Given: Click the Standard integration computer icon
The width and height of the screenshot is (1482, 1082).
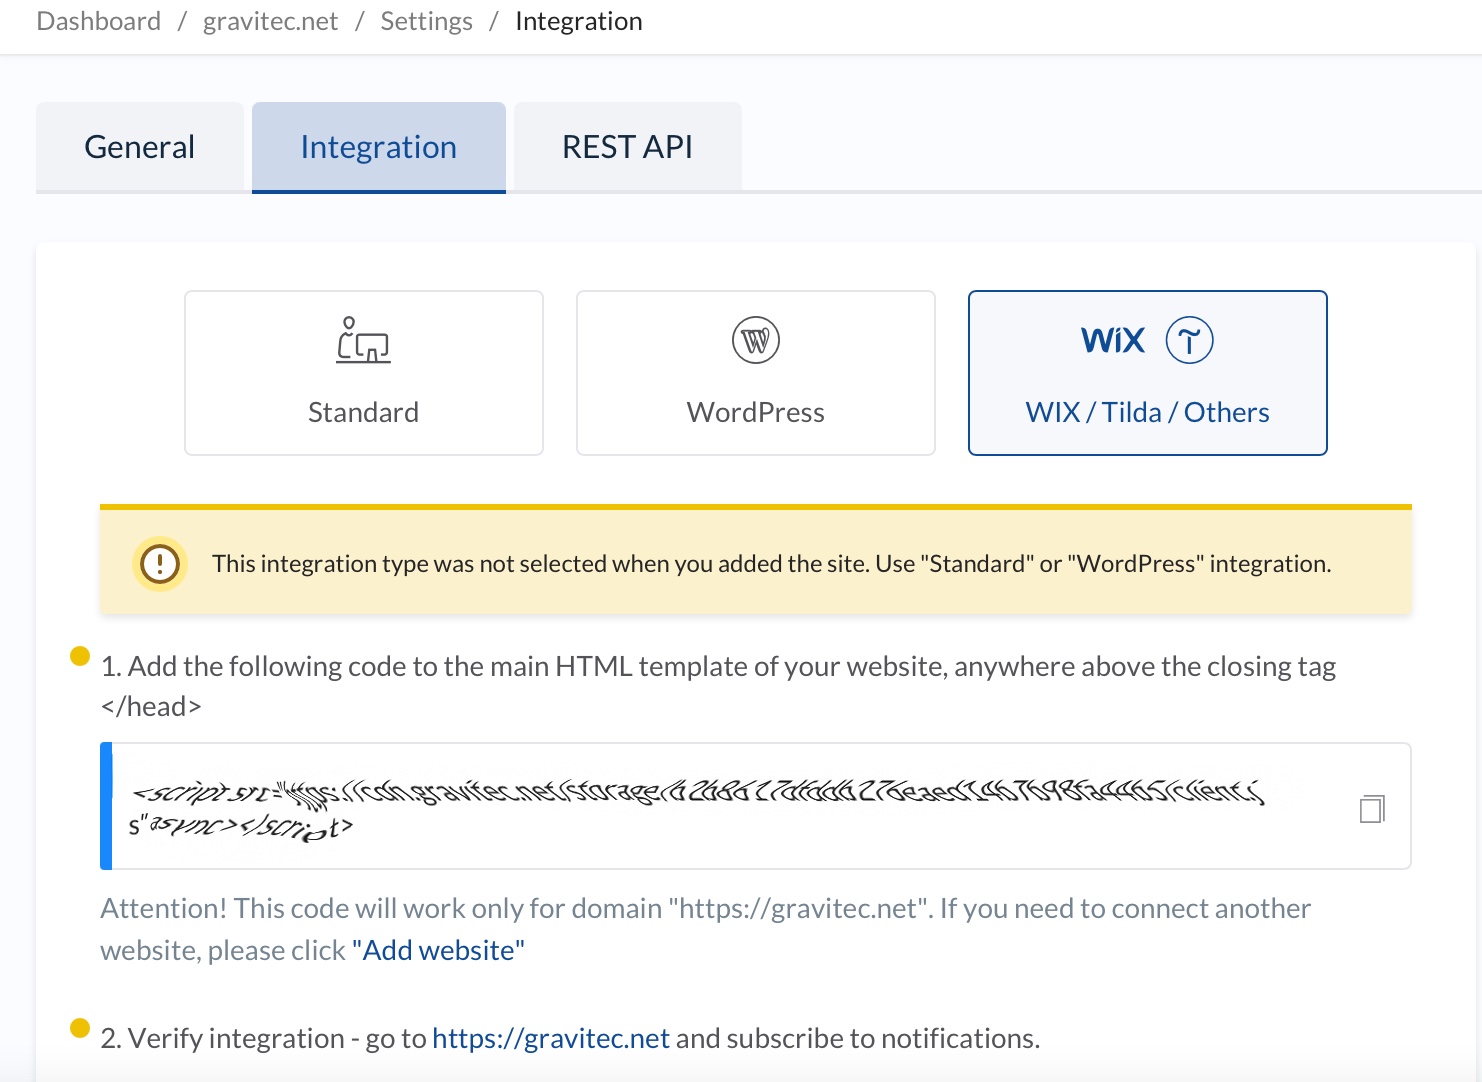Looking at the screenshot, I should point(363,340).
